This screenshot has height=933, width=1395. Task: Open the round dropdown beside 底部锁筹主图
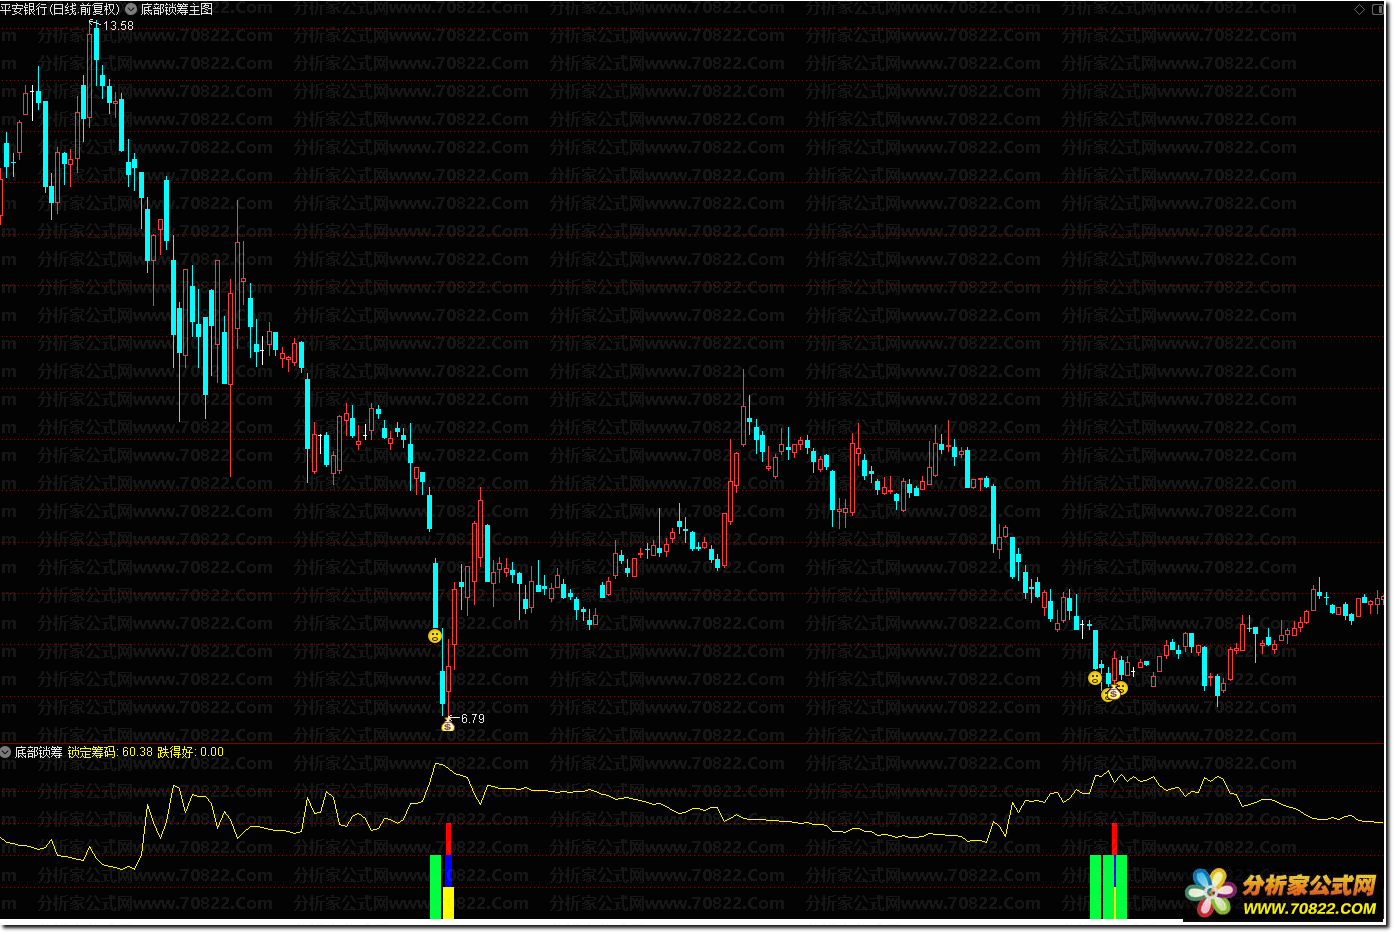[x=131, y=9]
